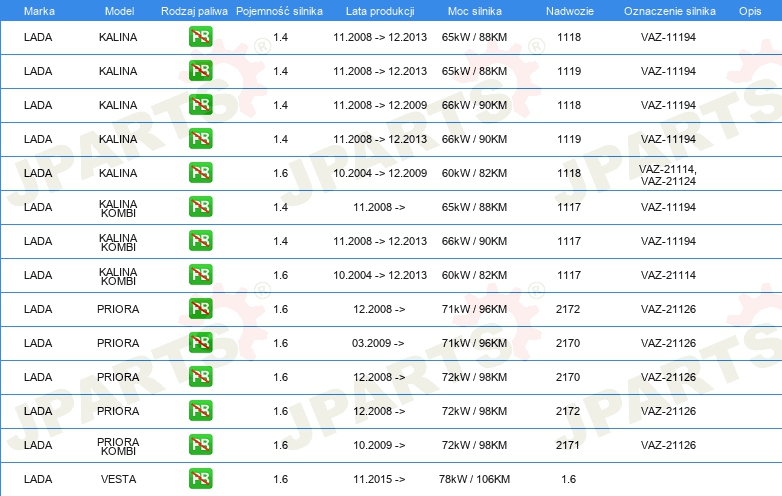The width and height of the screenshot is (782, 496).
Task: Select the PRIORA KOMBI model cell
Action: (118, 447)
